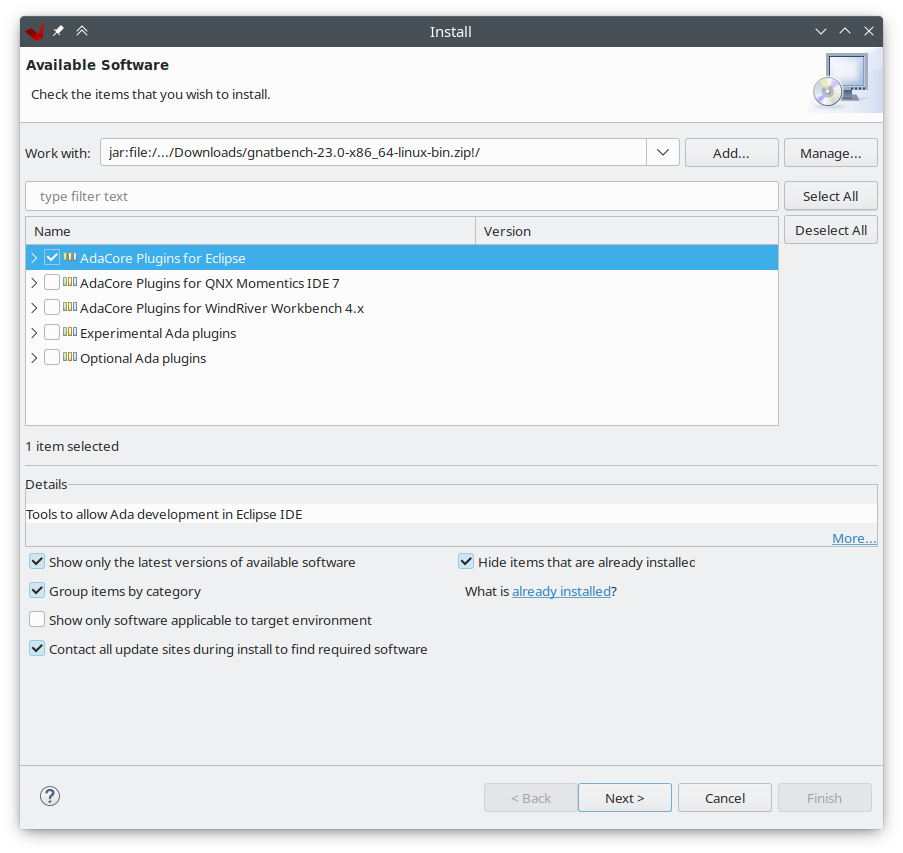Open the More... details link

(854, 538)
